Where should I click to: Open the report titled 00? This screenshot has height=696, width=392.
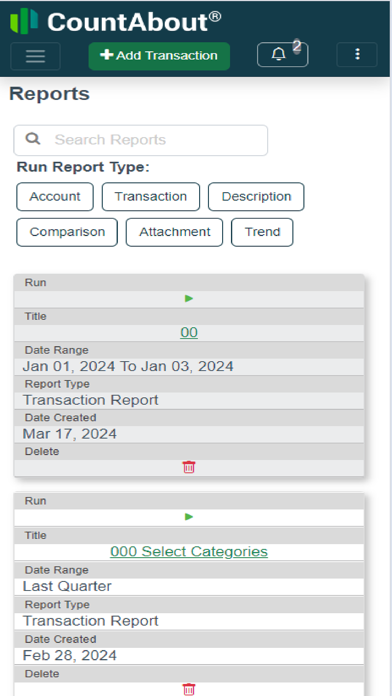[x=189, y=332]
